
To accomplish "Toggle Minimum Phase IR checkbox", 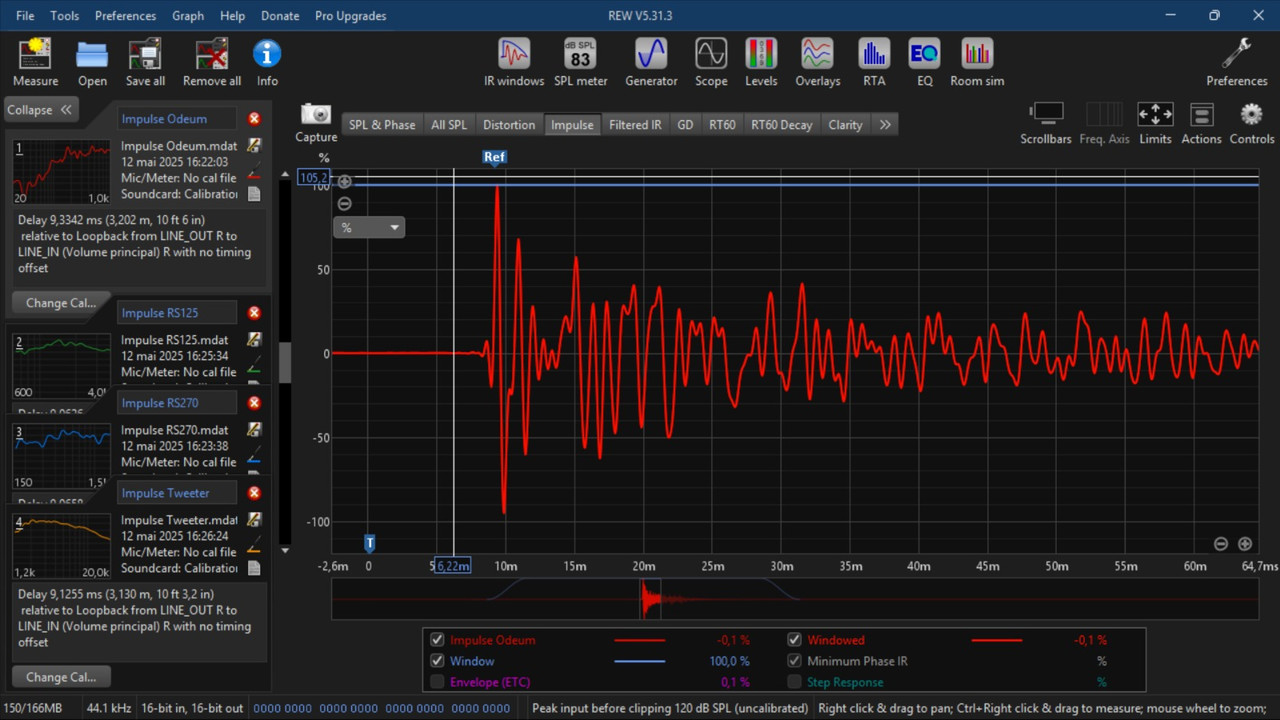I will (x=794, y=661).
